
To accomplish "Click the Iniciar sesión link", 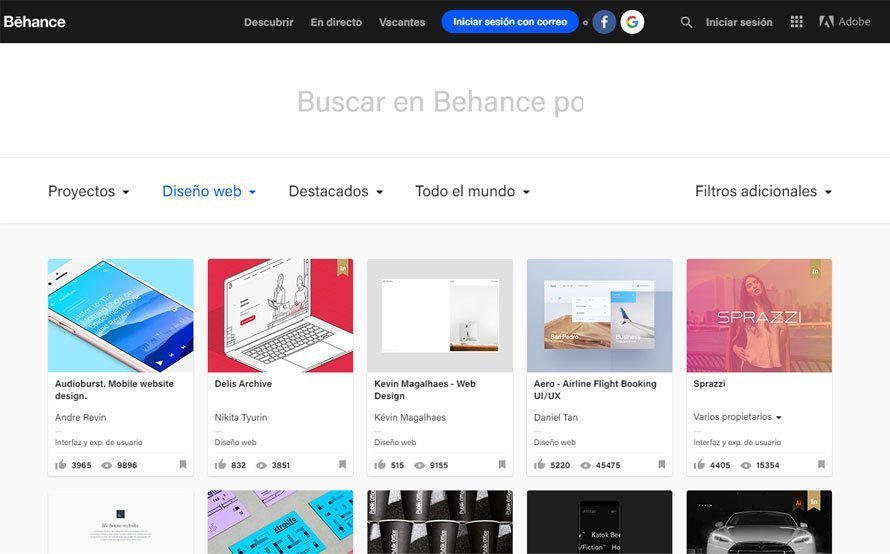I will click(739, 22).
